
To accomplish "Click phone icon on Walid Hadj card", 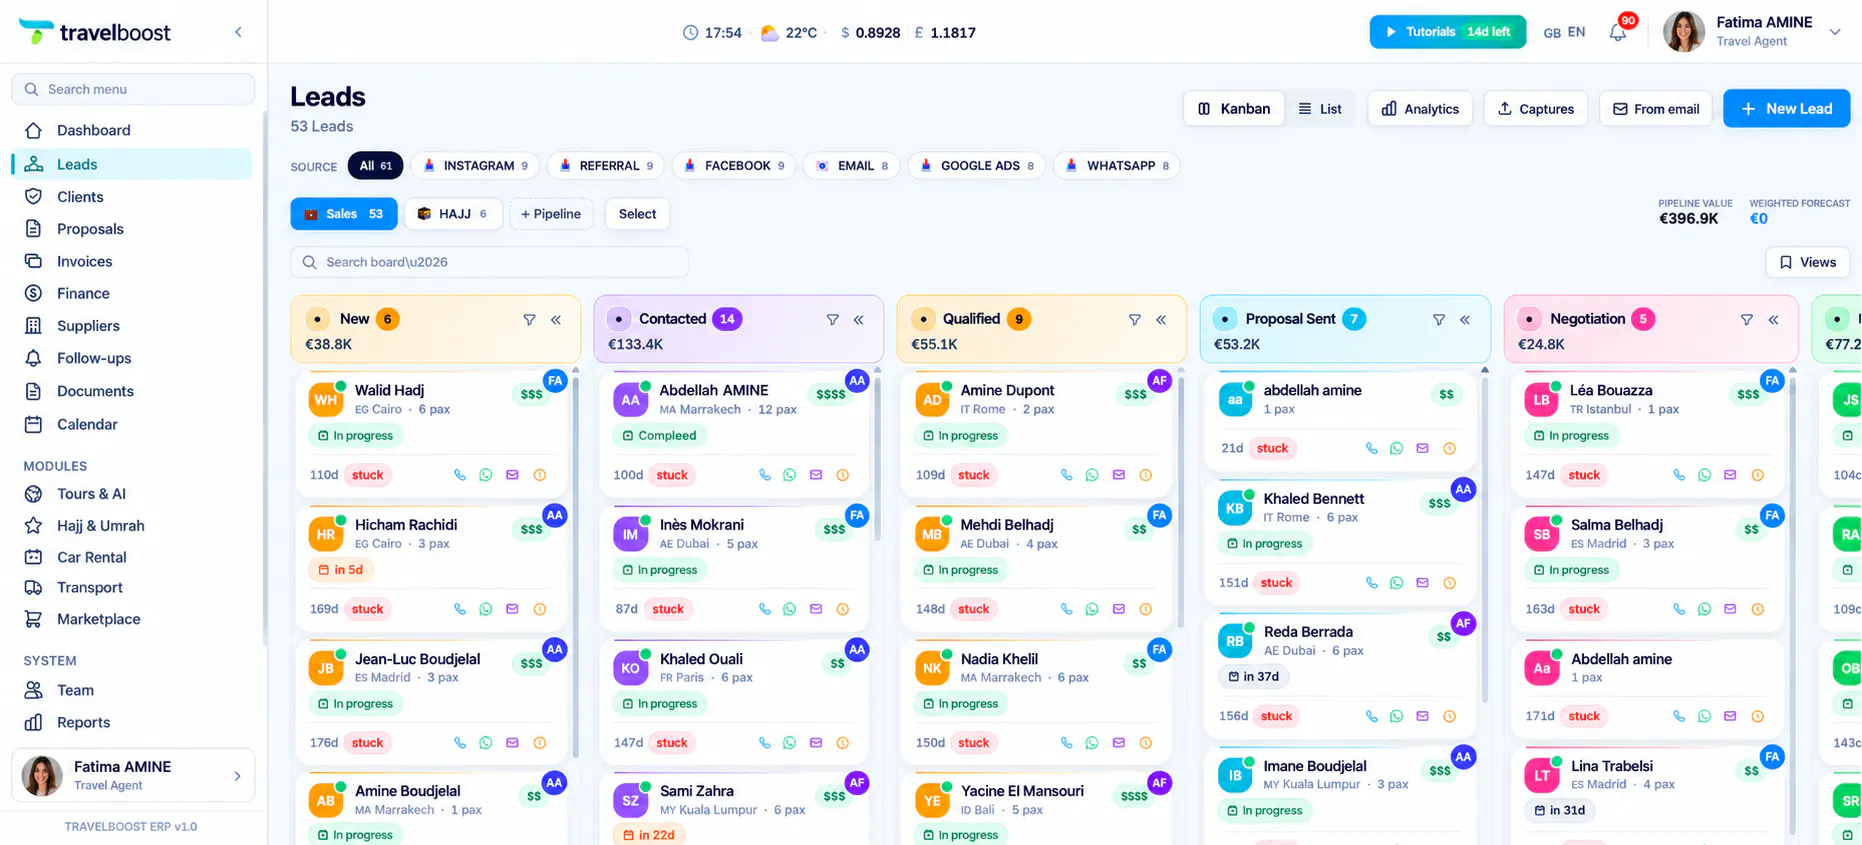I will point(460,475).
